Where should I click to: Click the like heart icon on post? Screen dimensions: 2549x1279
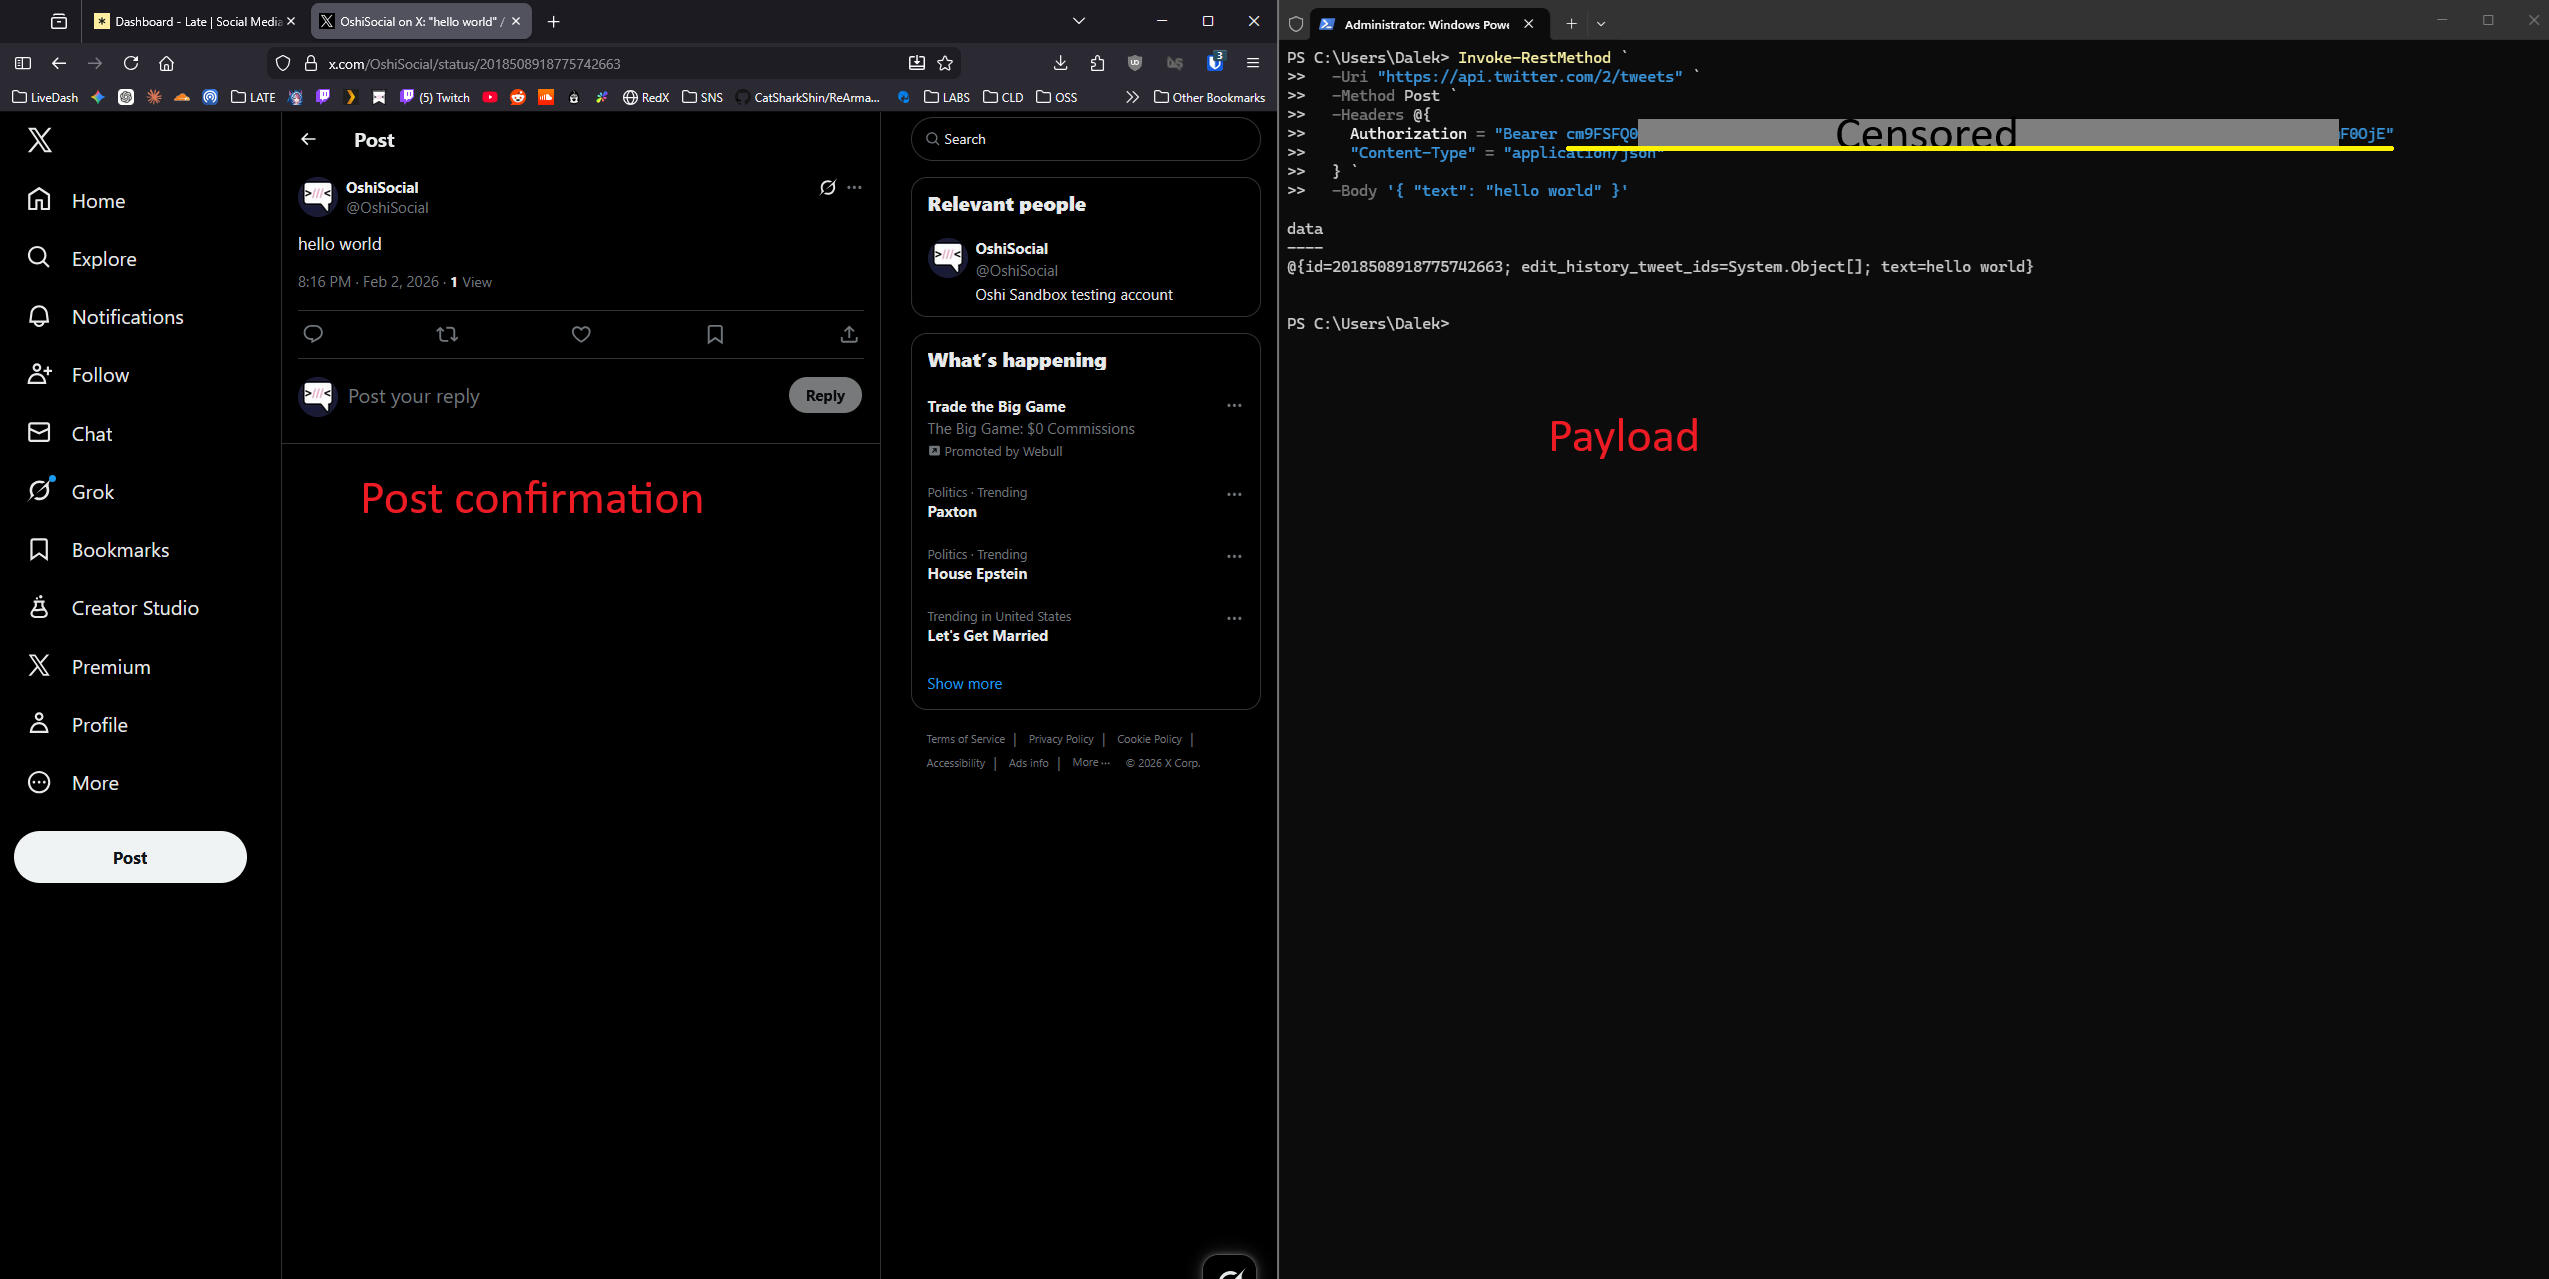click(581, 334)
